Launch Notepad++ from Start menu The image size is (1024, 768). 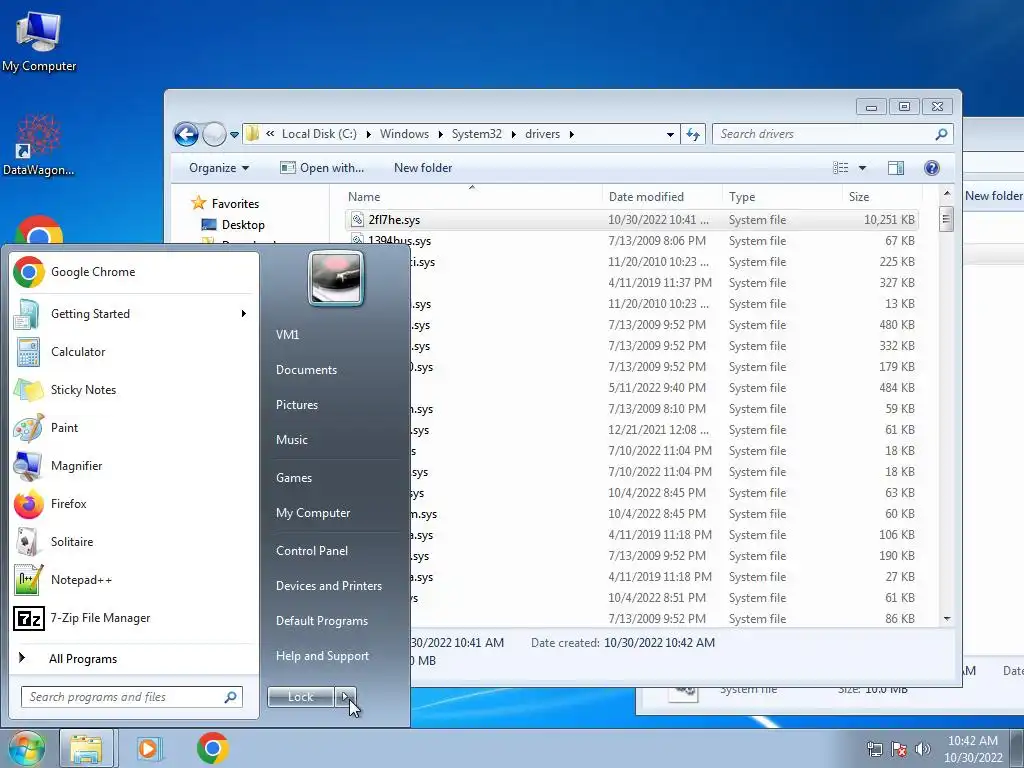(133, 580)
